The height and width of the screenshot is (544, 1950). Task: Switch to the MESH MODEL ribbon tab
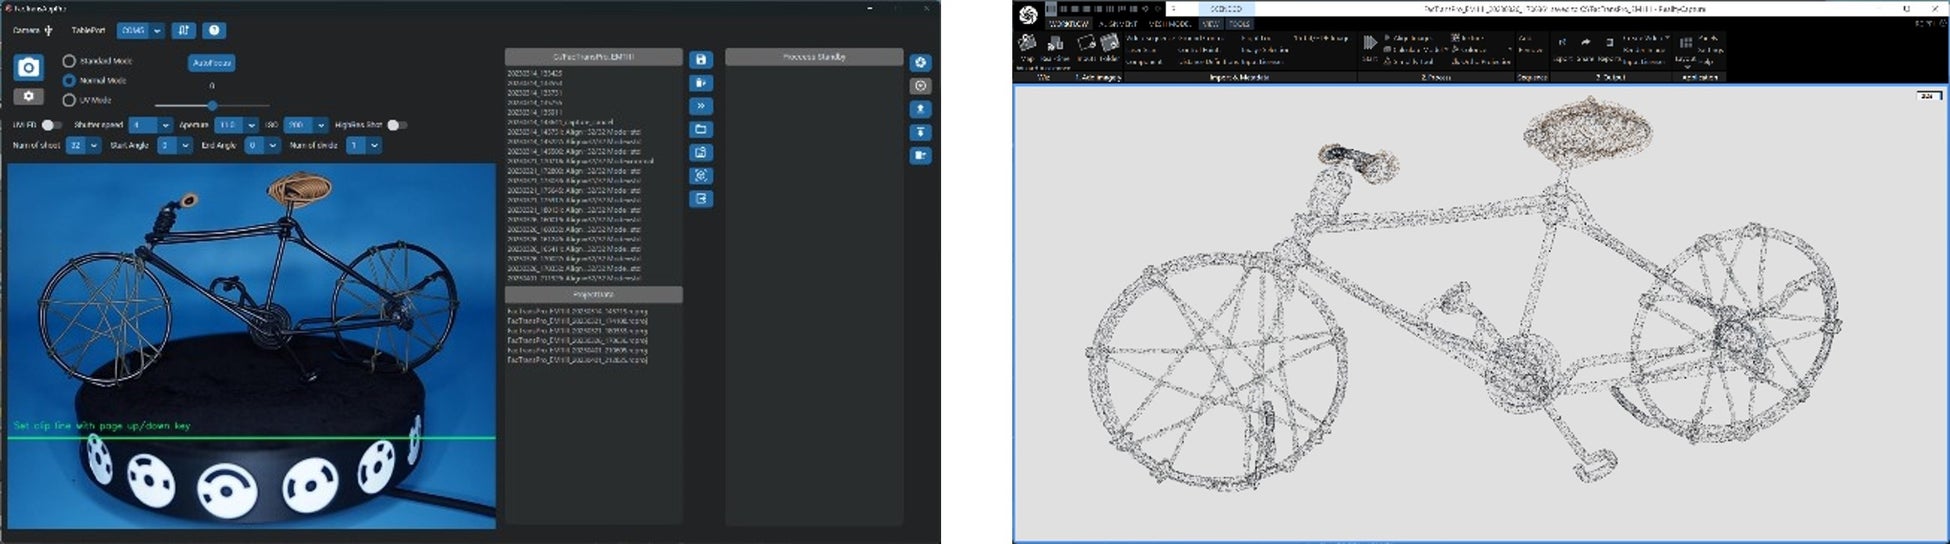tap(1169, 24)
